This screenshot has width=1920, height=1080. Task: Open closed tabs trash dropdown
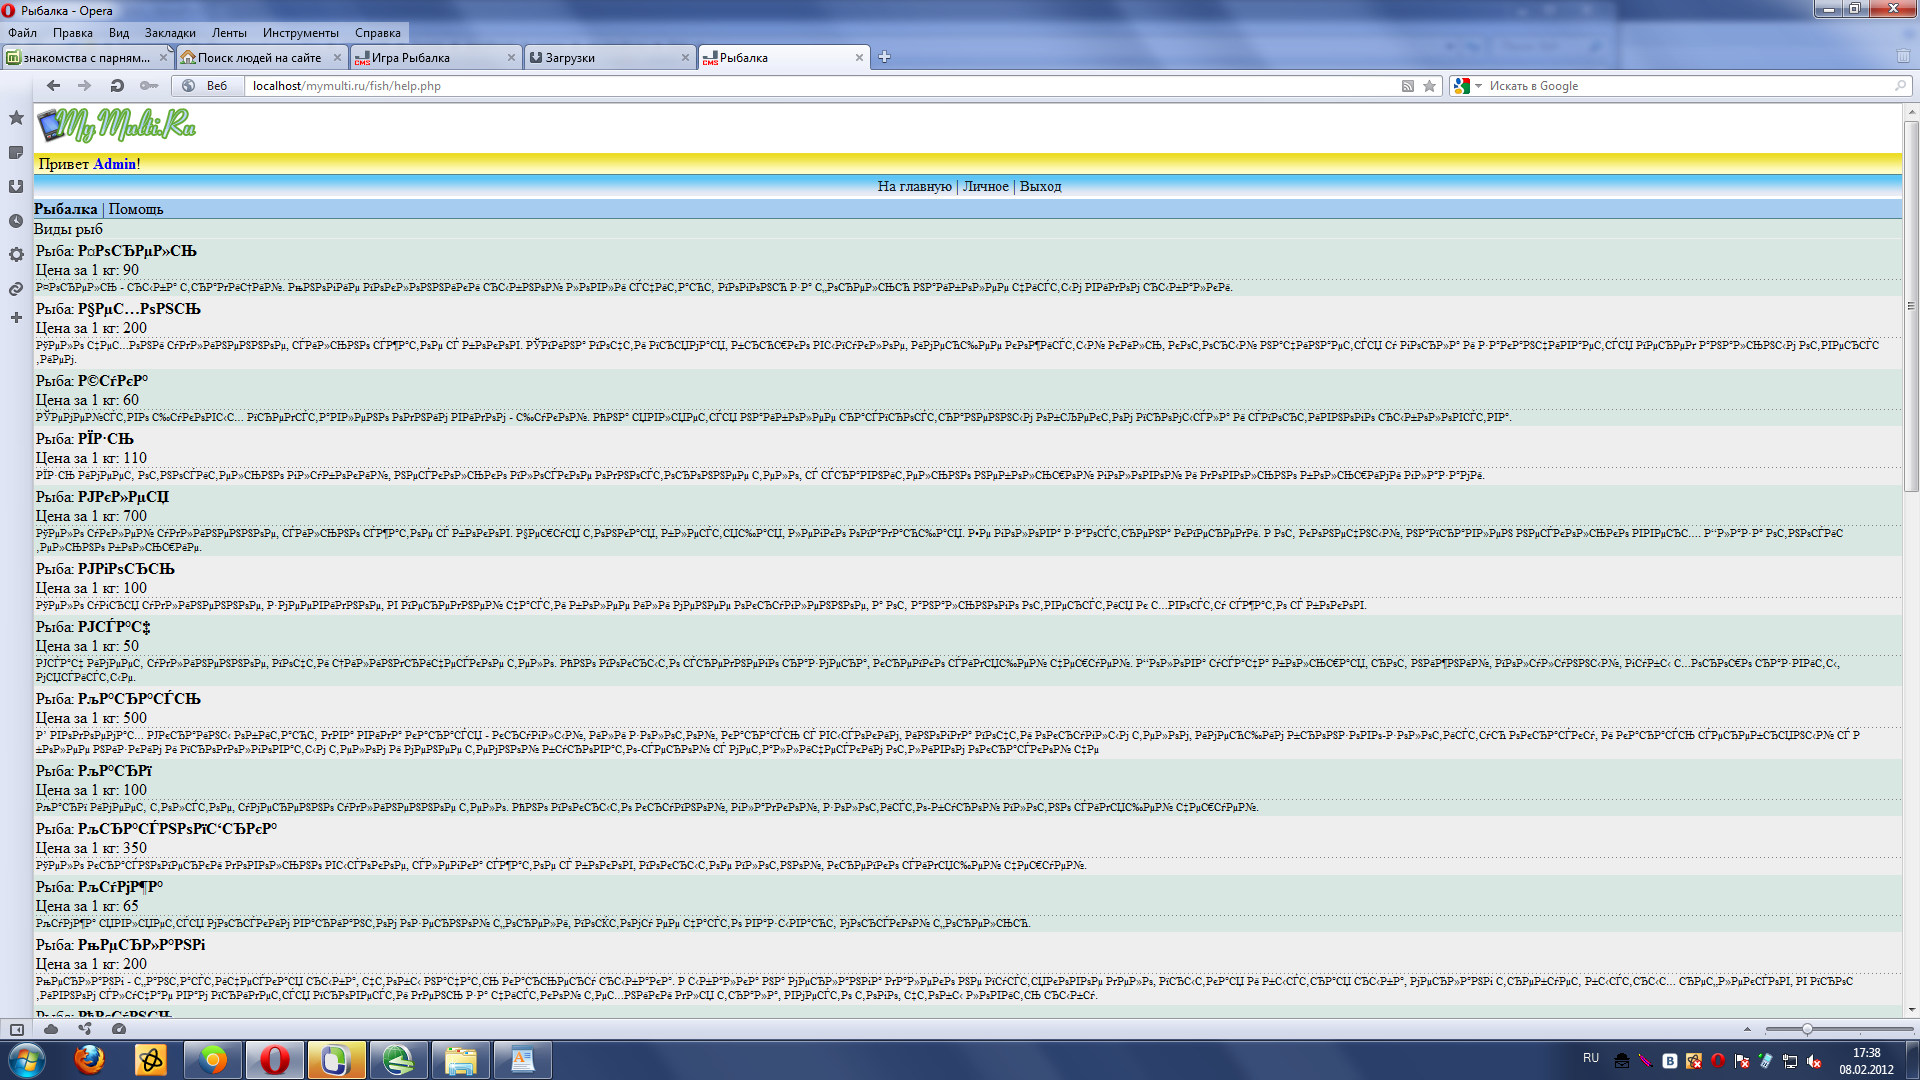(x=1903, y=57)
